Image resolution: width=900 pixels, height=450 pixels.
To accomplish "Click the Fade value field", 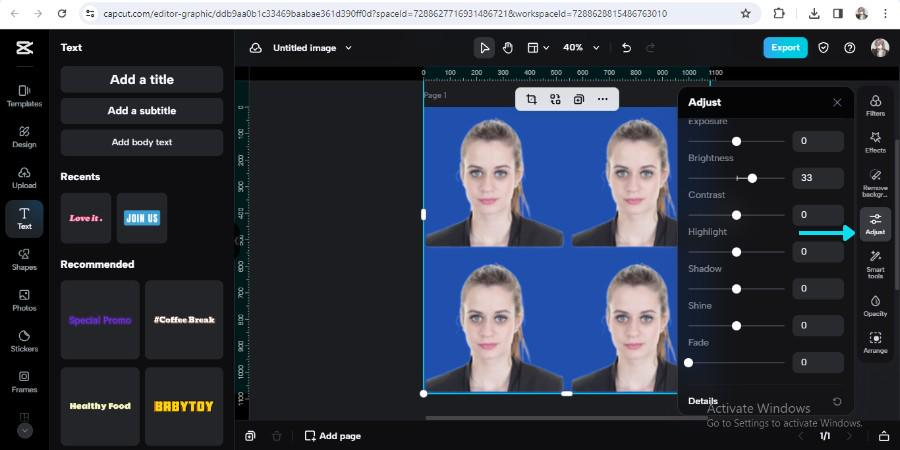I will pyautogui.click(x=818, y=362).
